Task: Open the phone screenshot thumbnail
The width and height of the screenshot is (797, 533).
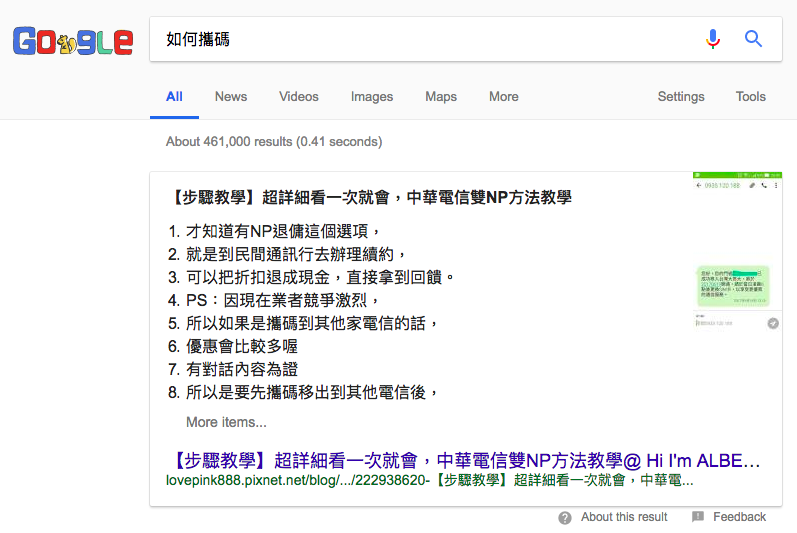Action: tap(737, 252)
